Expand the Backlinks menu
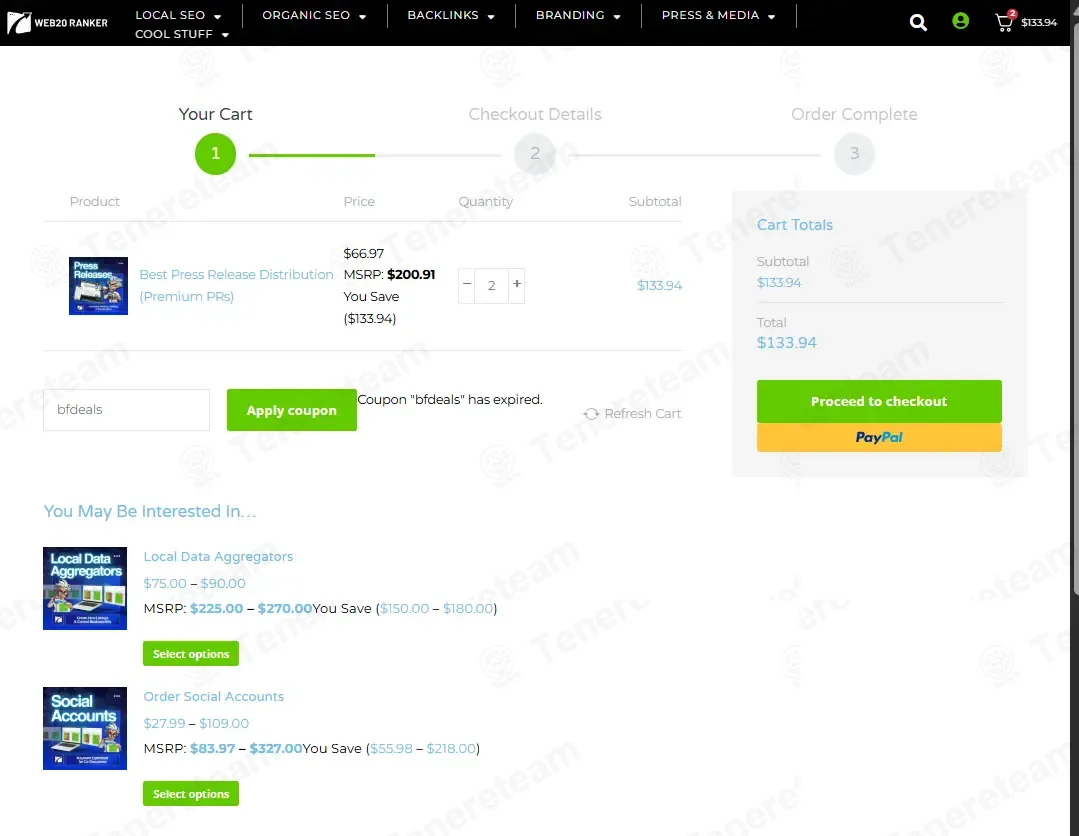The height and width of the screenshot is (836, 1079). click(451, 15)
